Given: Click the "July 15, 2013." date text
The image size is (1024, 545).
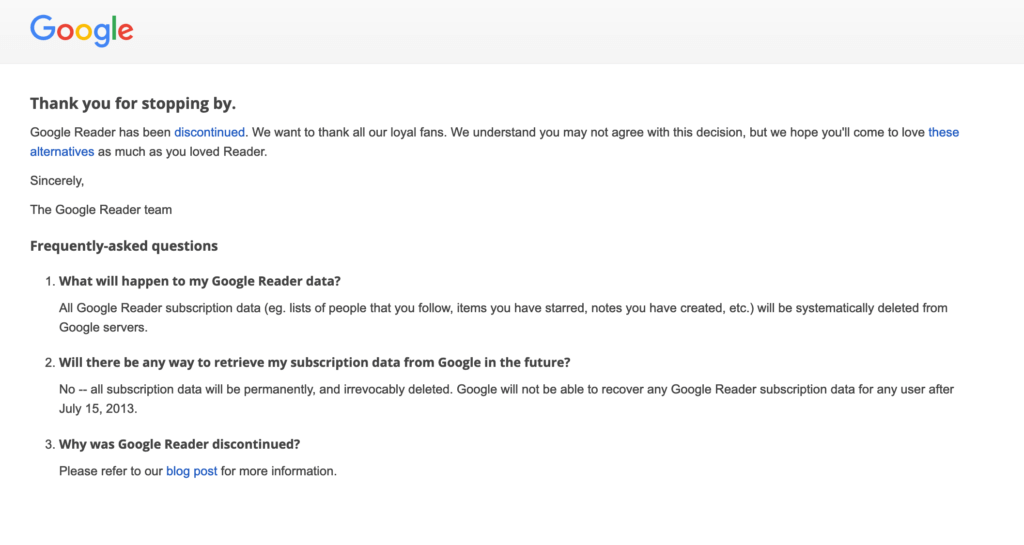Looking at the screenshot, I should [98, 409].
